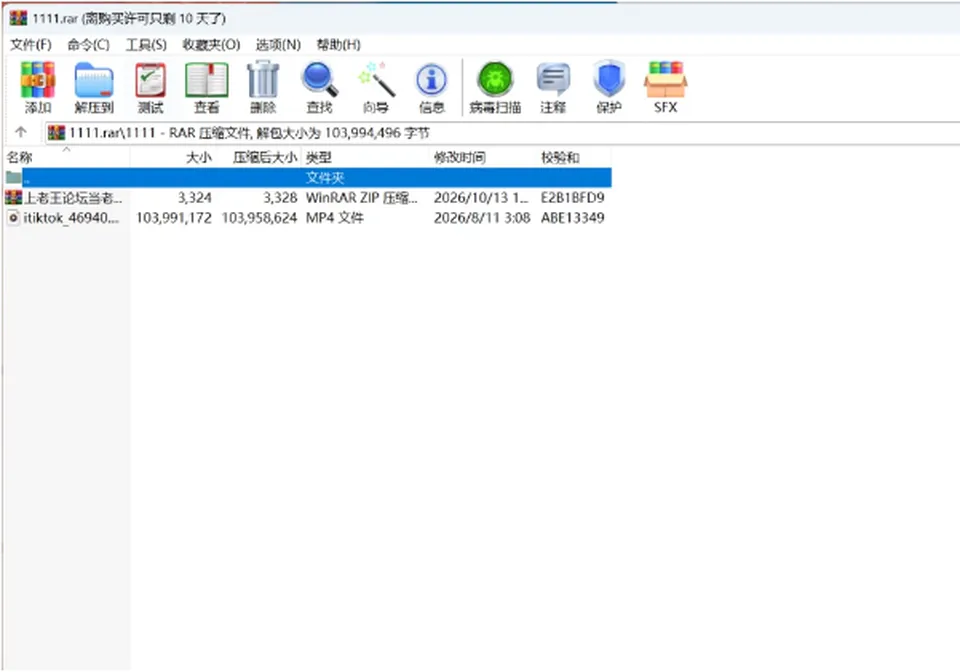Click the 103,991,172 size value
The width and height of the screenshot is (960, 672).
pyautogui.click(x=174, y=218)
